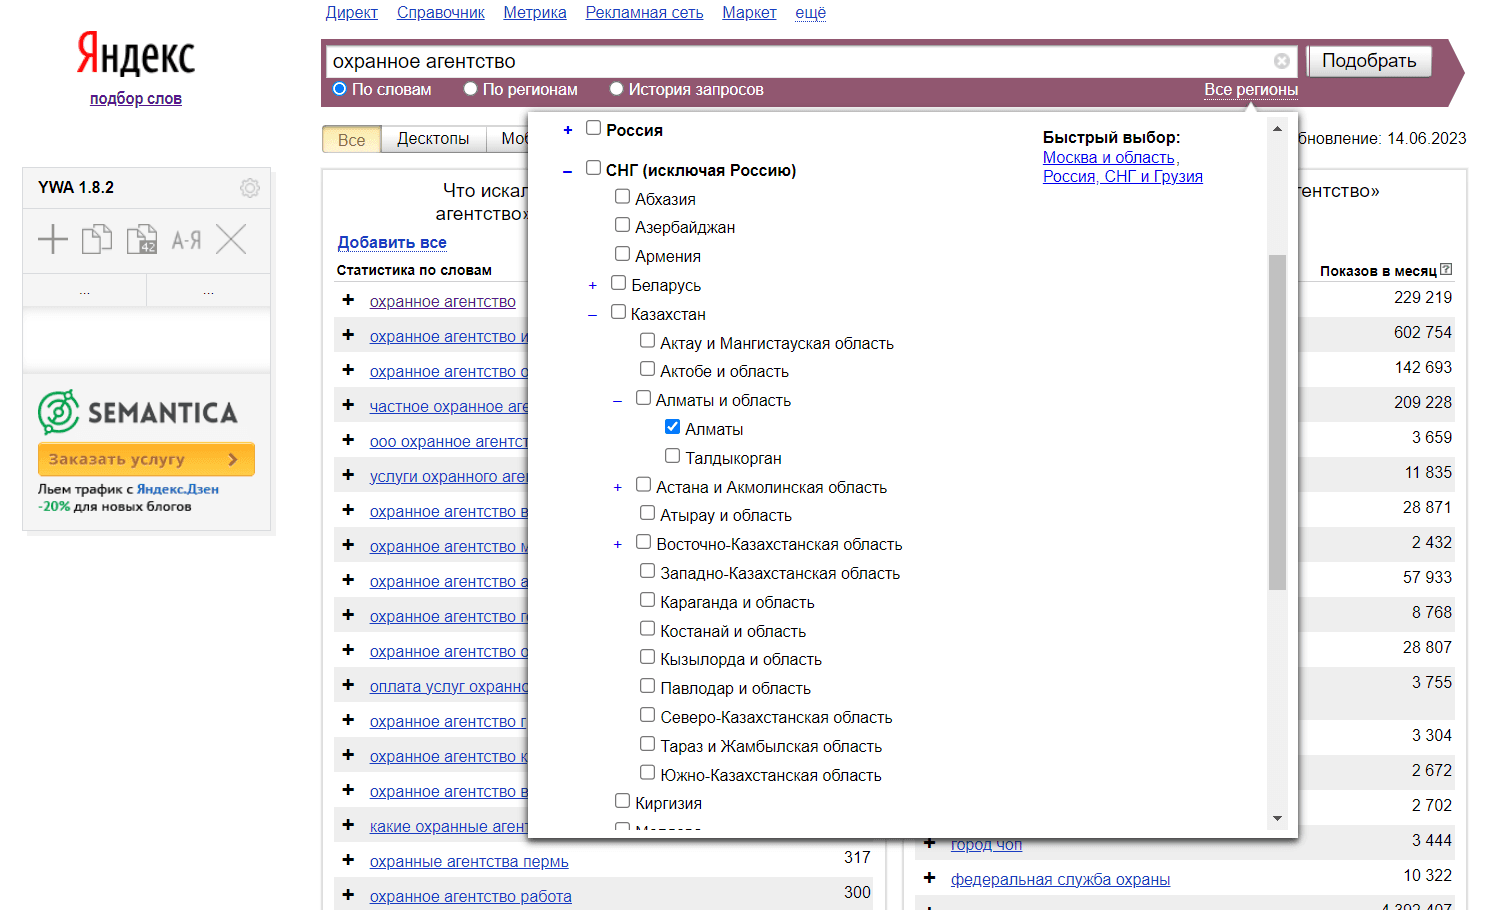This screenshot has height=910, width=1497.
Task: Open the Директ service link
Action: click(351, 12)
